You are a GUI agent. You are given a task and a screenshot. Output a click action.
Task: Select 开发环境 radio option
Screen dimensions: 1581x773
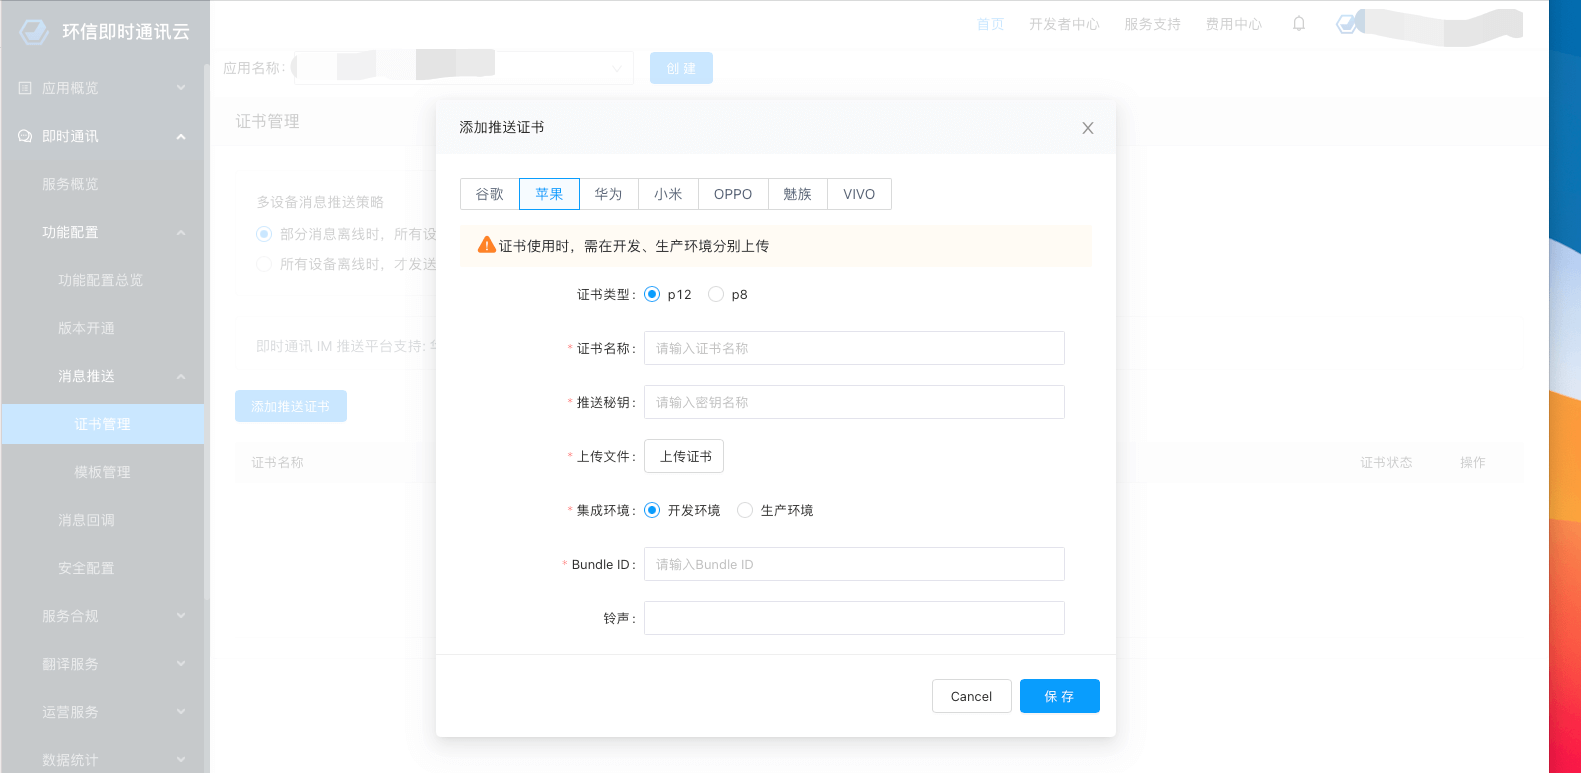[652, 510]
